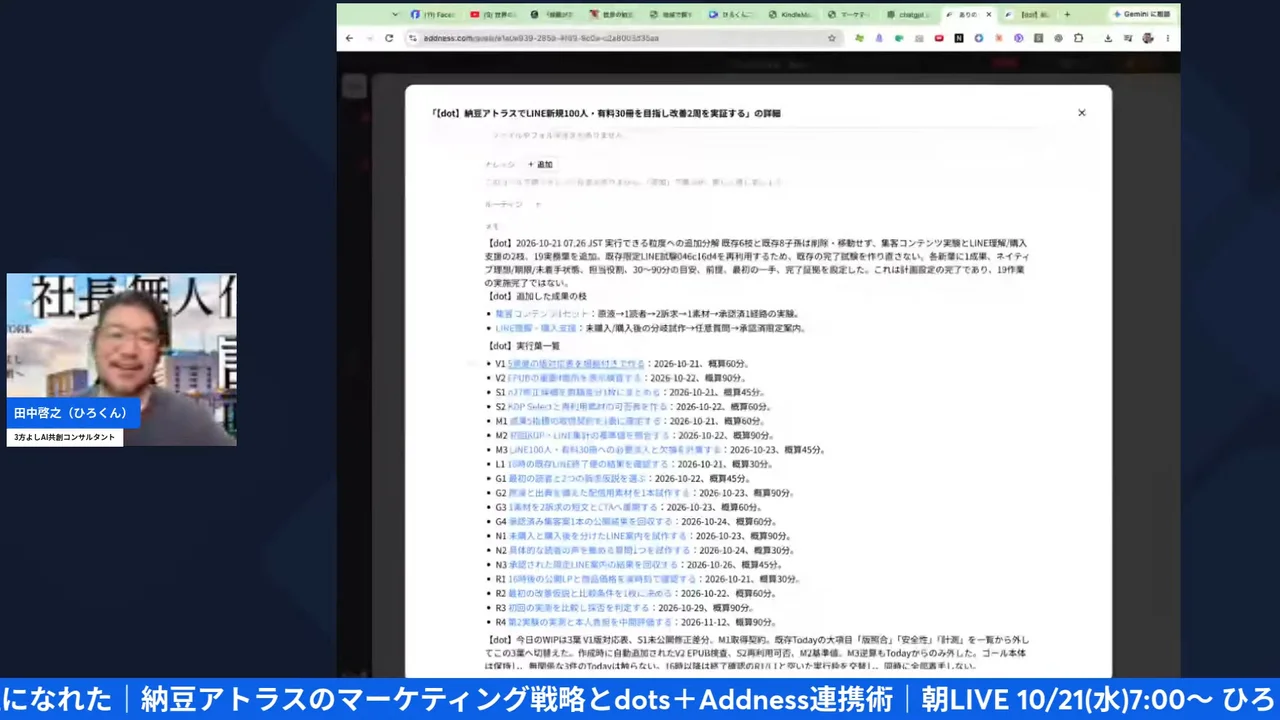Click the 追加 add button
This screenshot has height=720, width=1280.
tap(541, 164)
